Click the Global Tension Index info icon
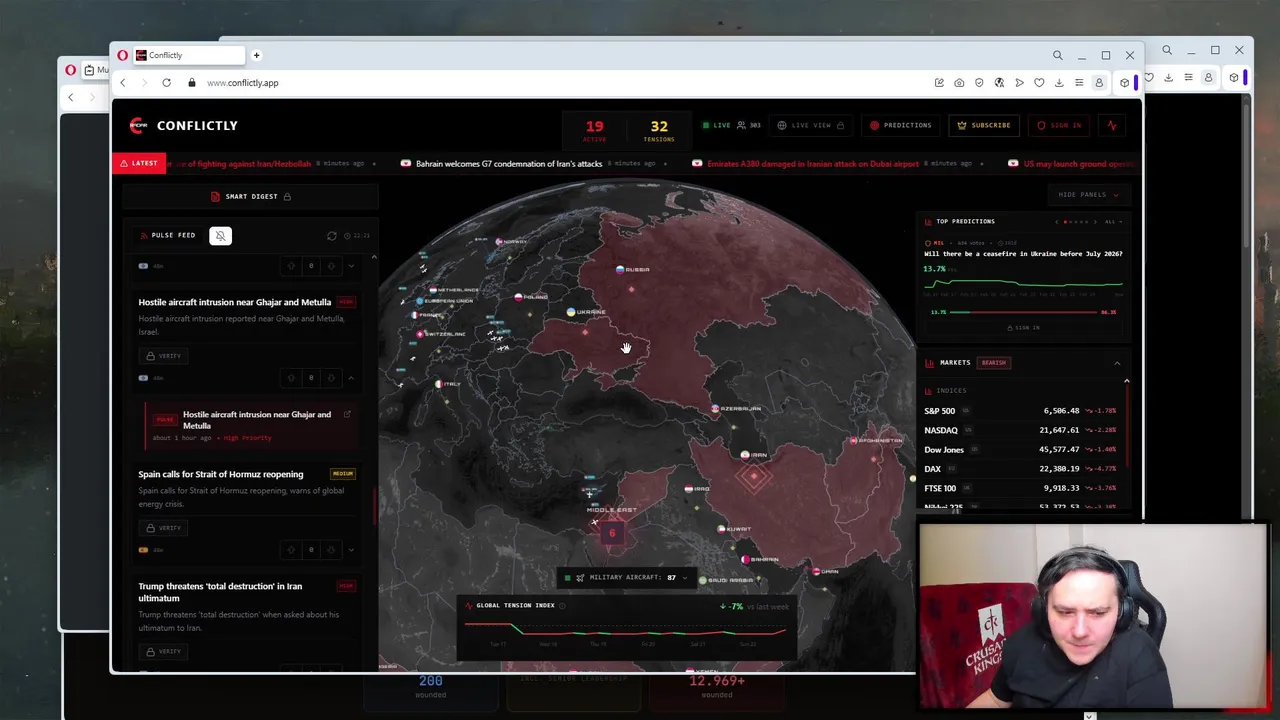This screenshot has height=720, width=1280. tap(562, 606)
